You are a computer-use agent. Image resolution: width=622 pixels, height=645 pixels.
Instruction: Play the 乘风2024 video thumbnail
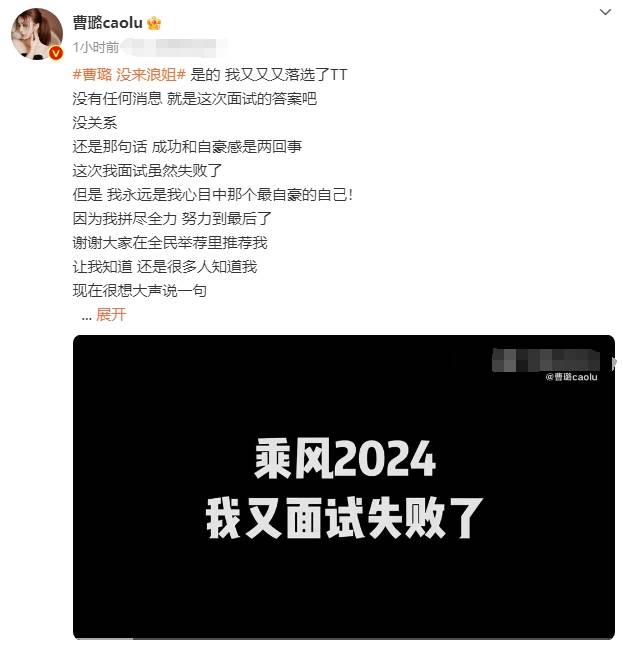tap(344, 487)
